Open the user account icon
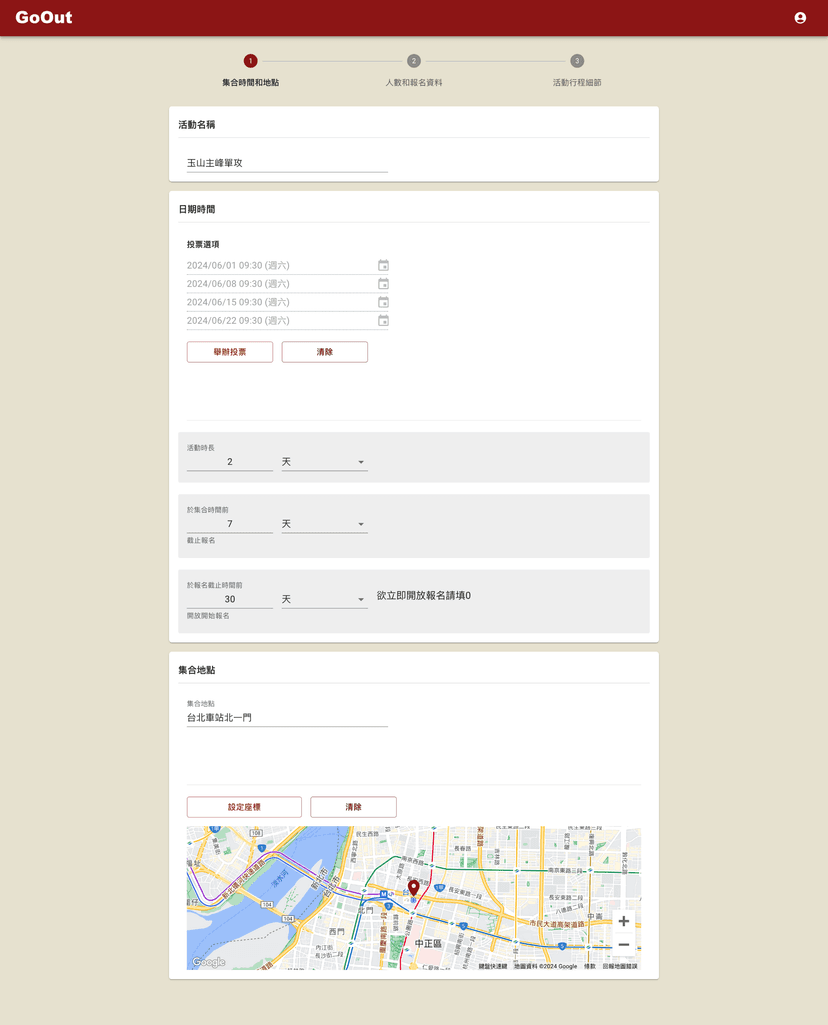This screenshot has height=1025, width=828. 800,18
